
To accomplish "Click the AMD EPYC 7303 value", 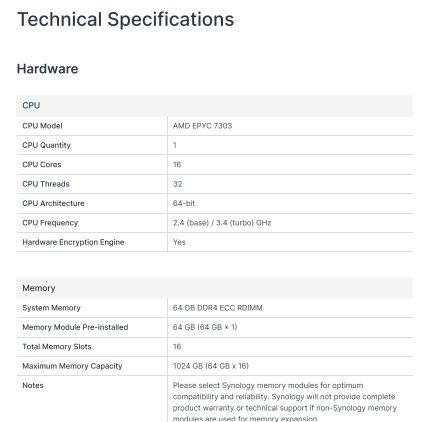I will tap(202, 126).
